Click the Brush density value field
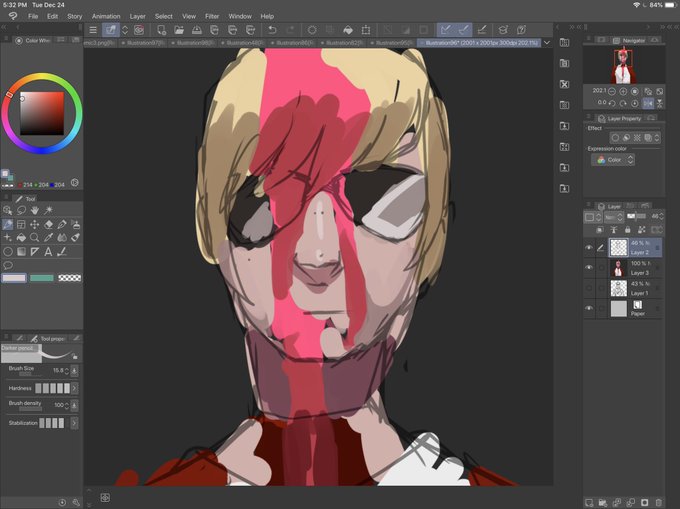680x509 pixels. (x=59, y=405)
